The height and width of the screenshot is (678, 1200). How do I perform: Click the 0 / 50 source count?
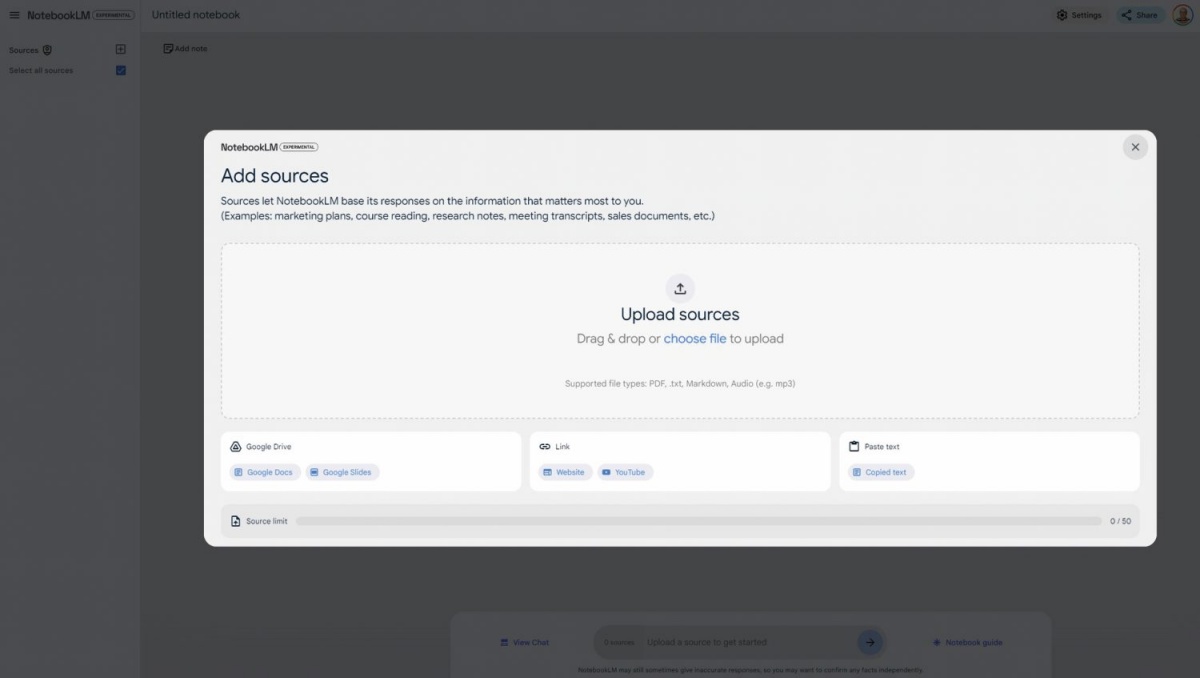1120,521
